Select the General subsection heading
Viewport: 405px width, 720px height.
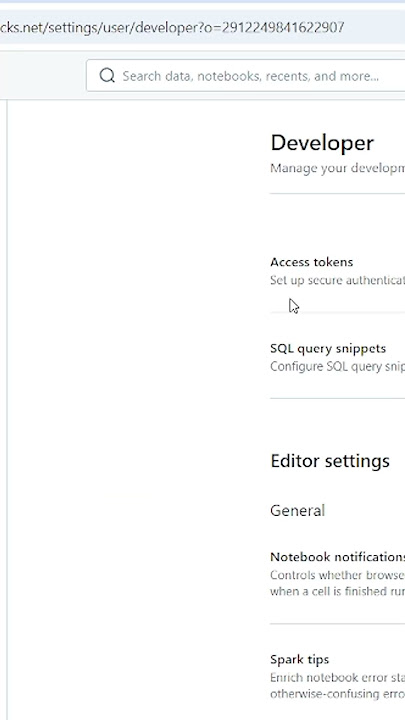(x=297, y=510)
